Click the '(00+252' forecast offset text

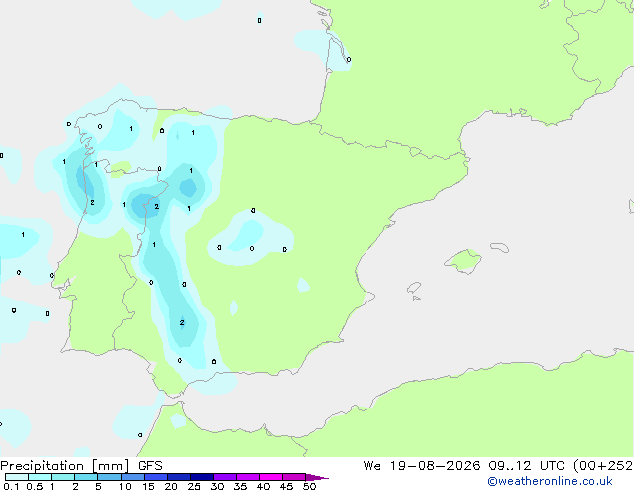[x=603, y=466]
